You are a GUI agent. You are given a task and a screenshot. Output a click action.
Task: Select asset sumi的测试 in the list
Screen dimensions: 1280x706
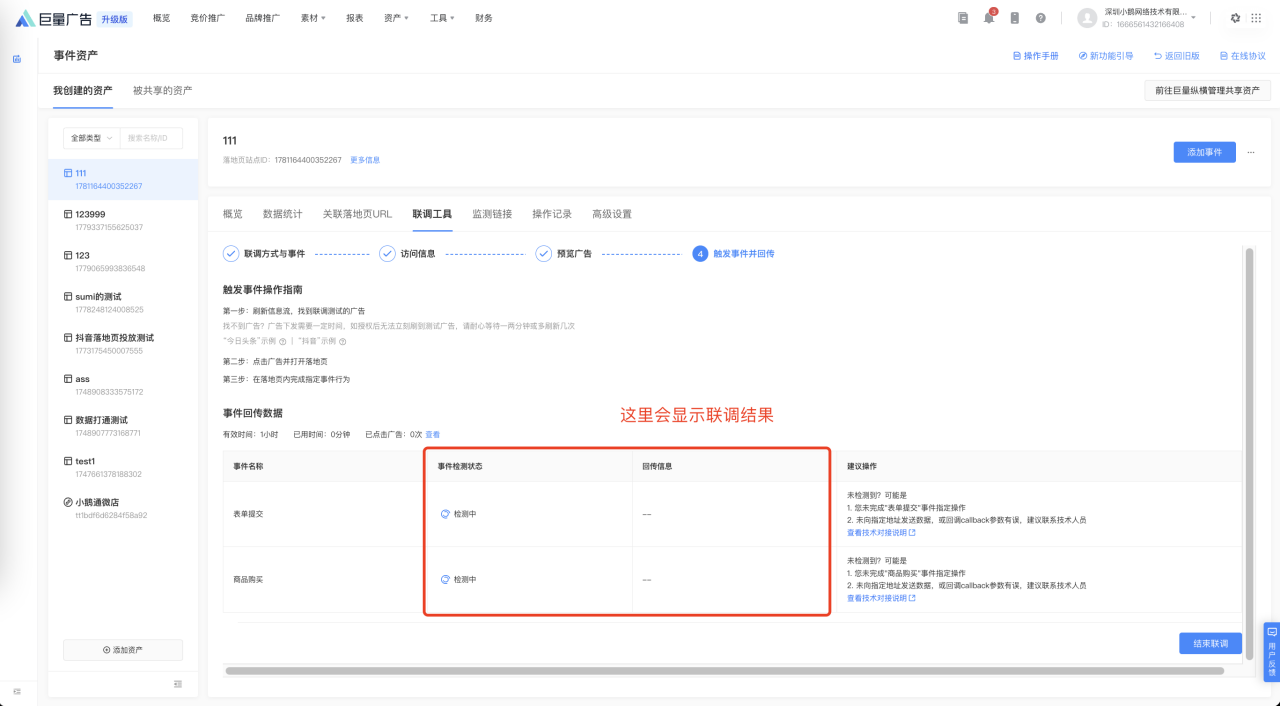click(x=123, y=303)
